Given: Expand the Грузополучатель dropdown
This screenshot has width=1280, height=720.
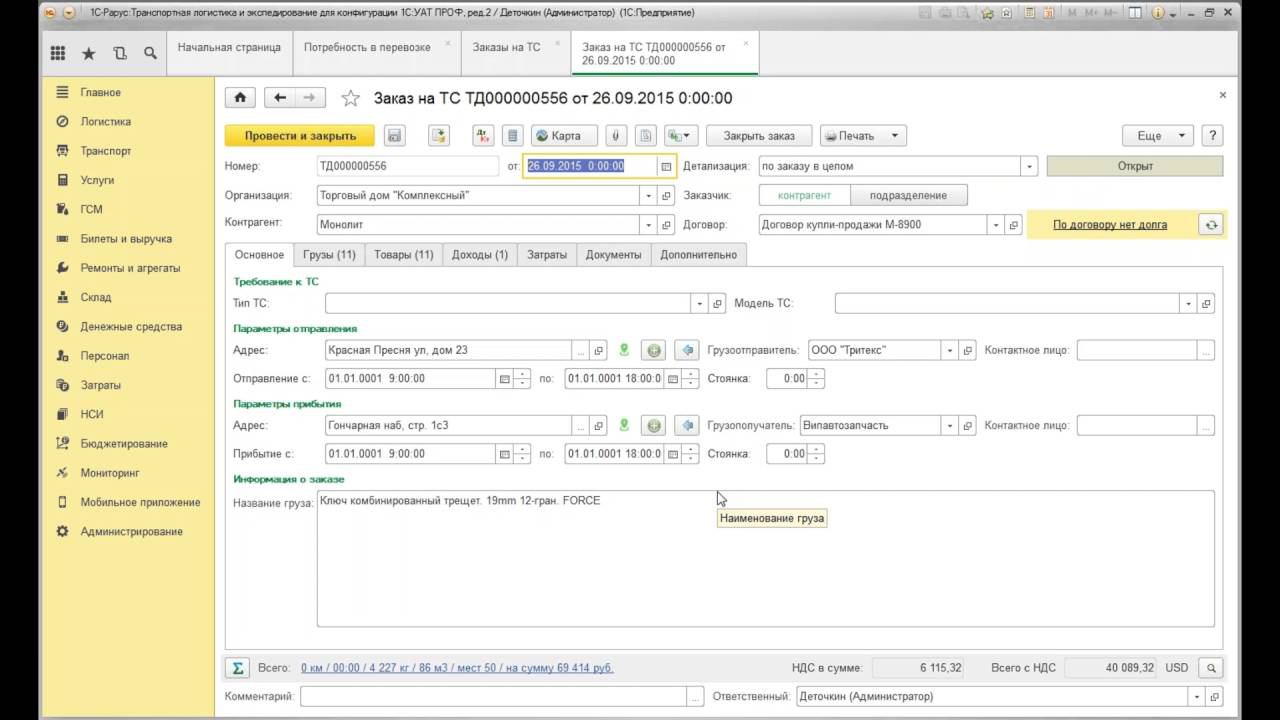Looking at the screenshot, I should 949,425.
